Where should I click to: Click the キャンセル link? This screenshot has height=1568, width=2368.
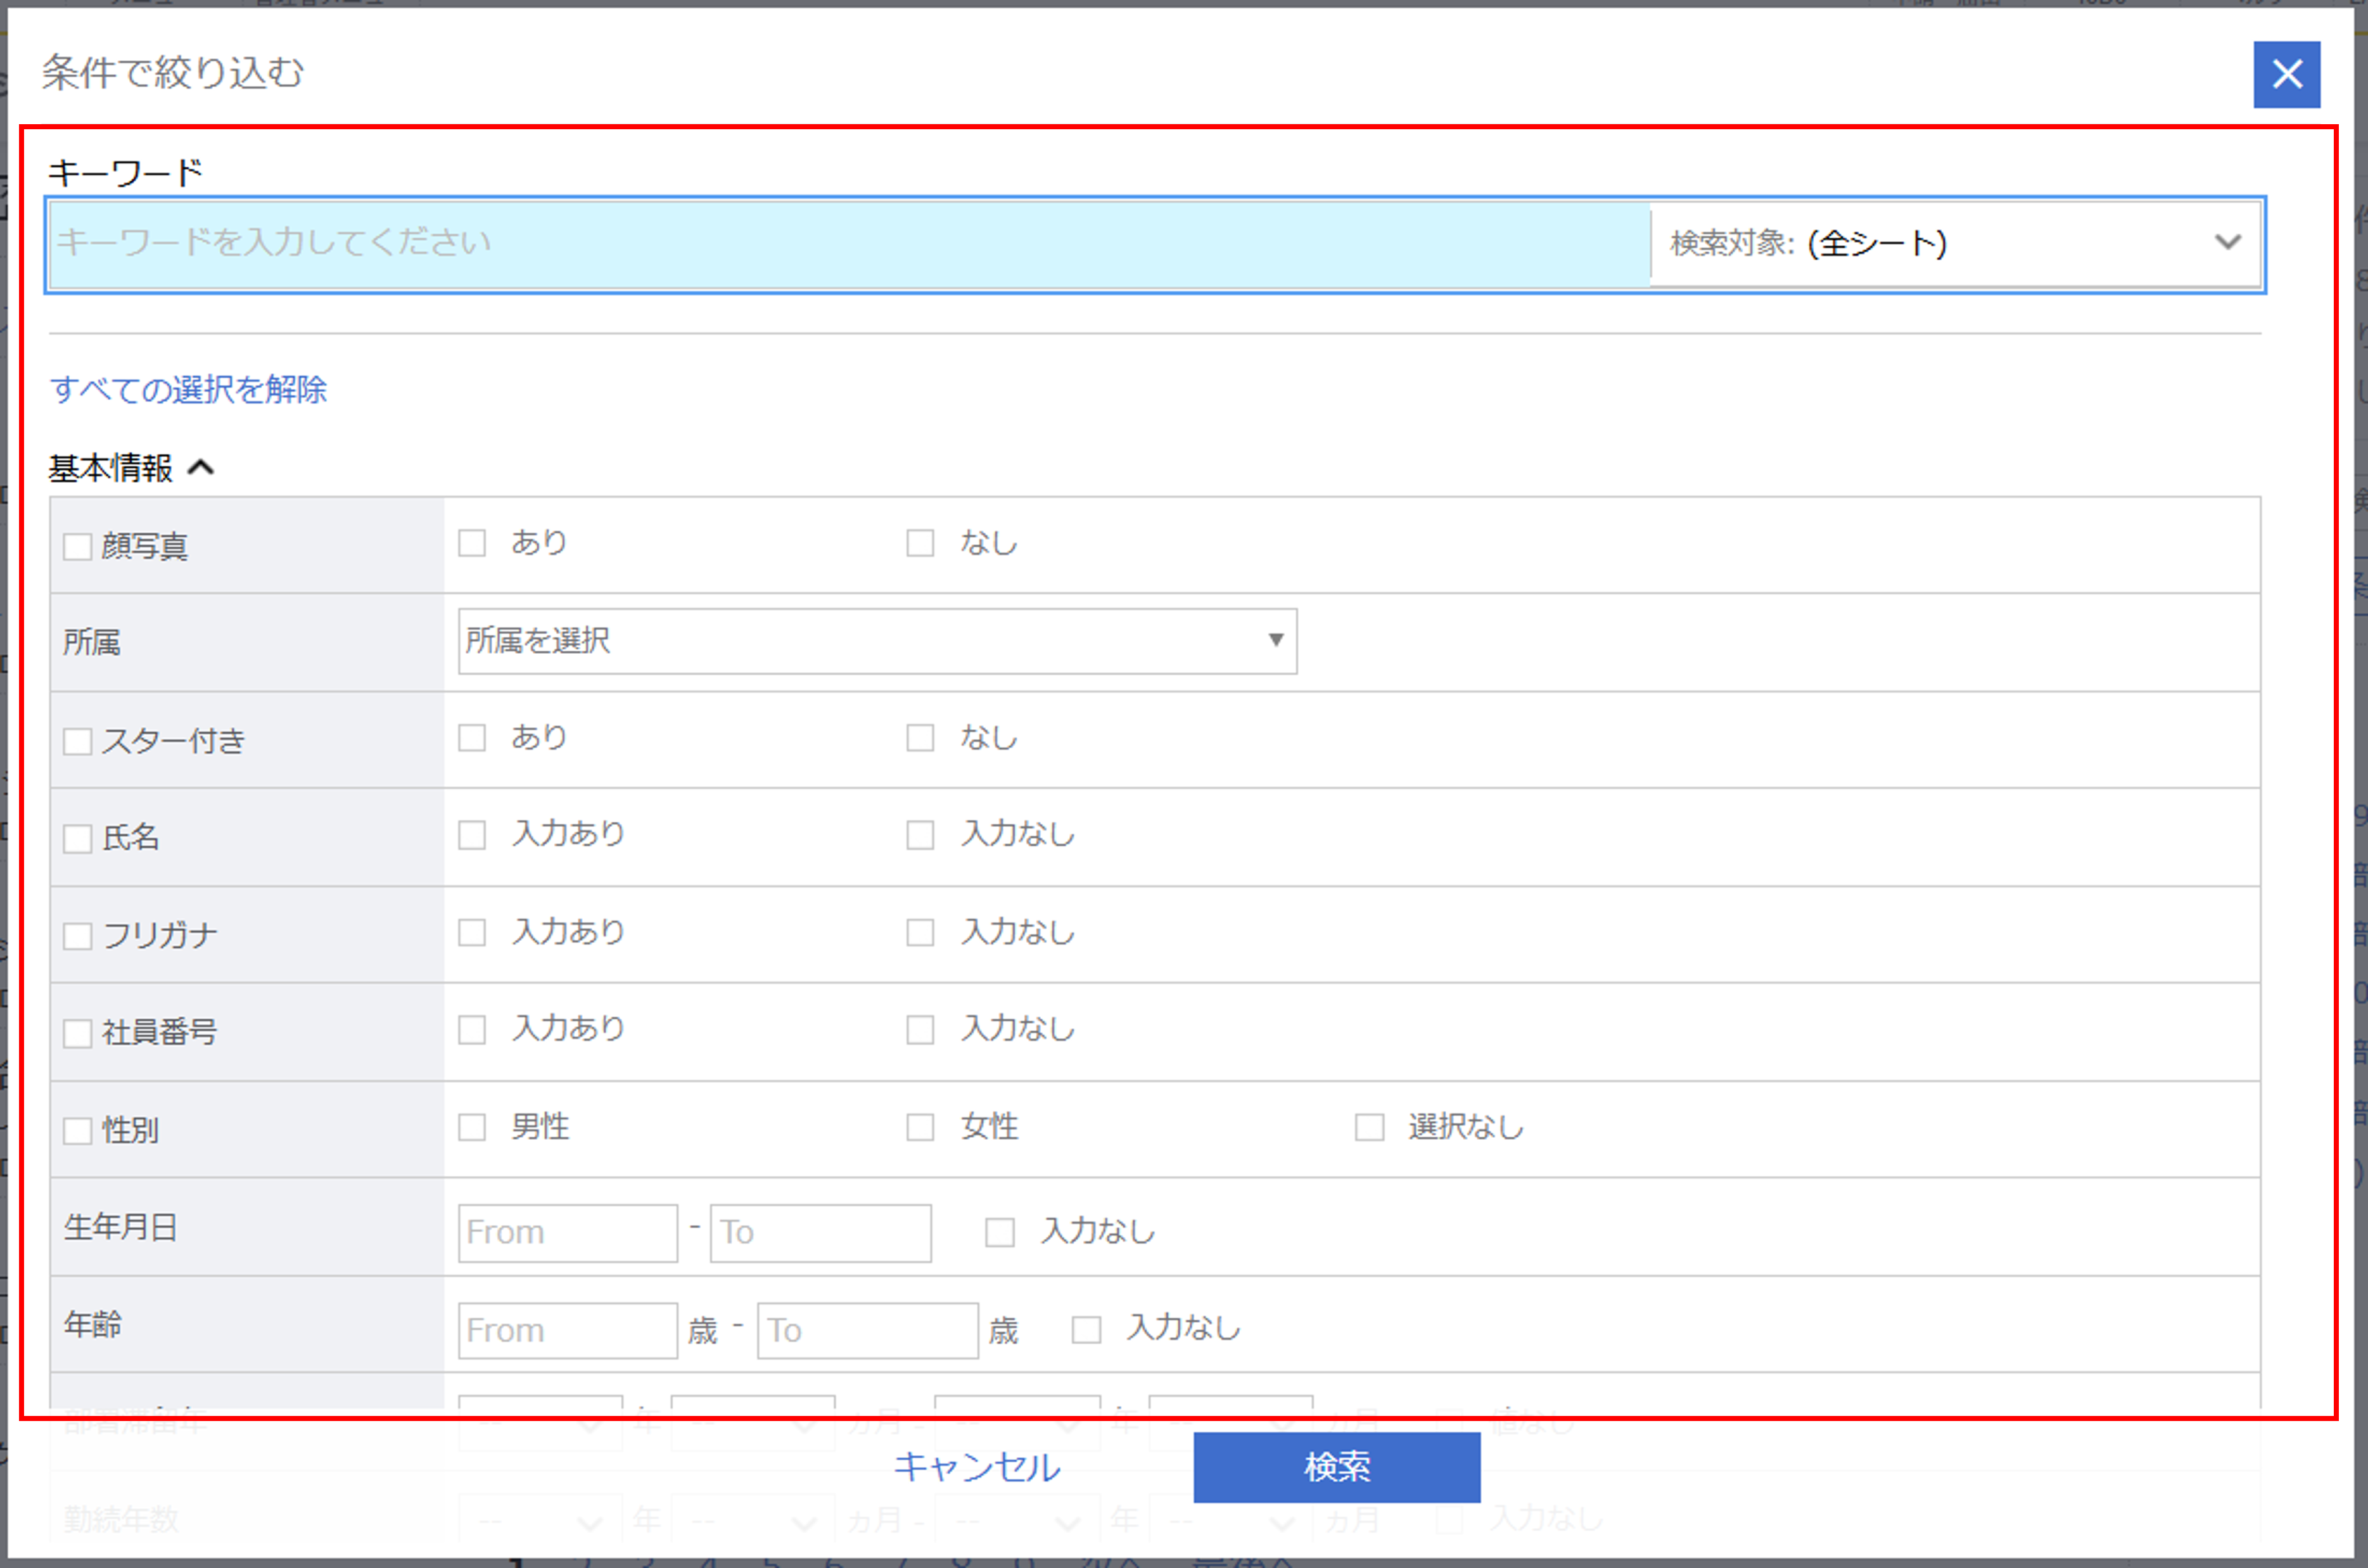point(976,1466)
